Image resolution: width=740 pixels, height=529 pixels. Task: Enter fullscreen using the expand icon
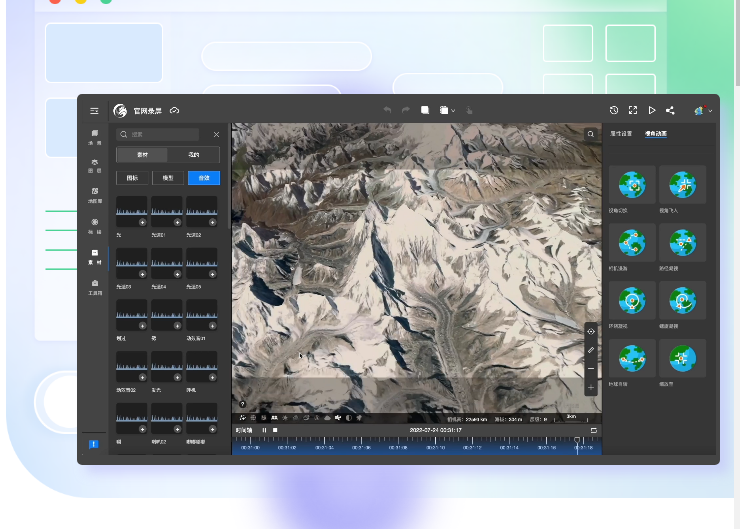(x=633, y=110)
